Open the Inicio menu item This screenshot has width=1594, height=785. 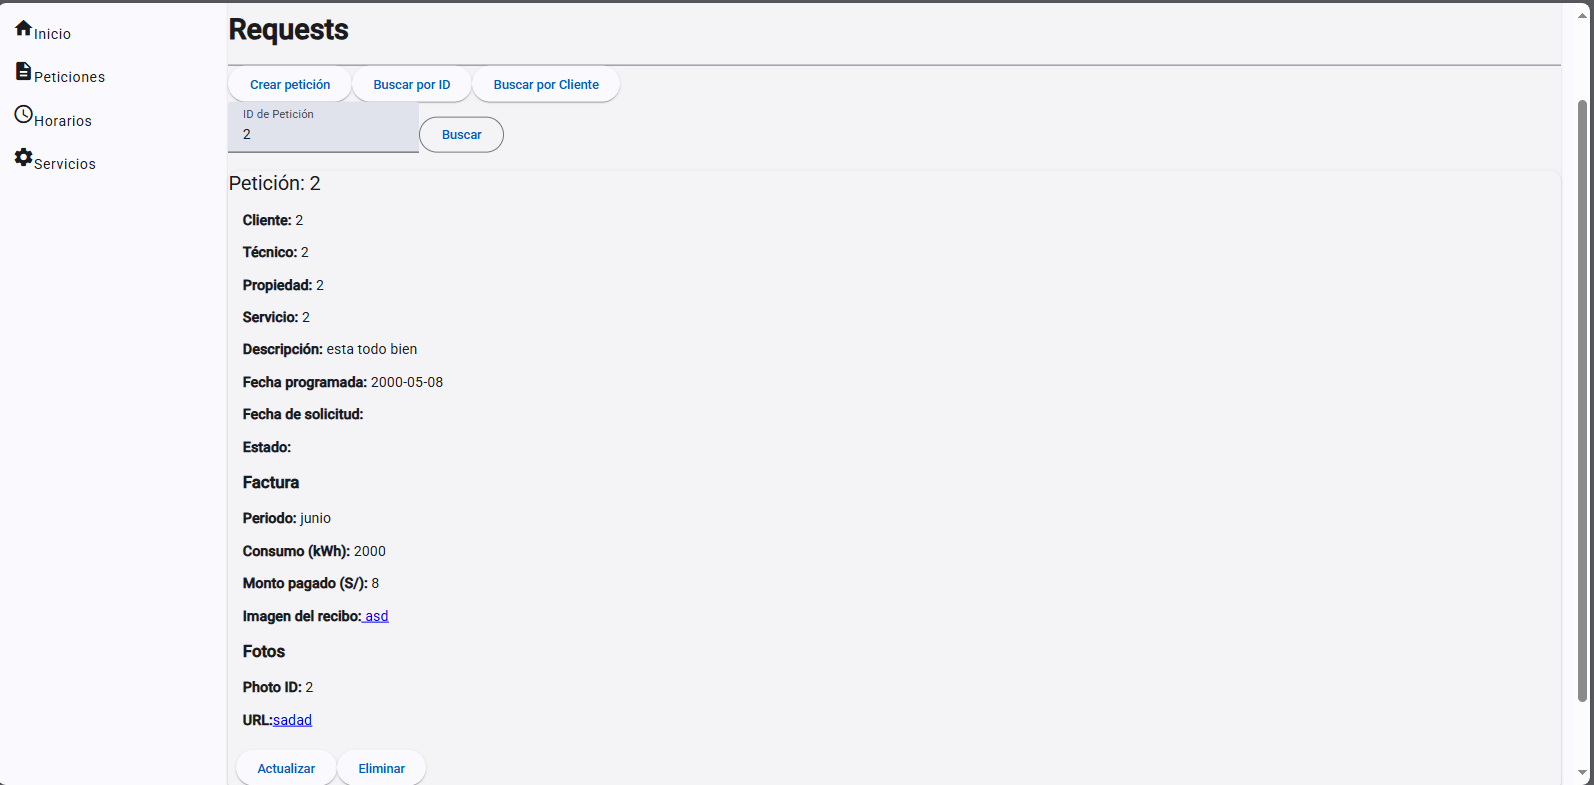tap(52, 34)
